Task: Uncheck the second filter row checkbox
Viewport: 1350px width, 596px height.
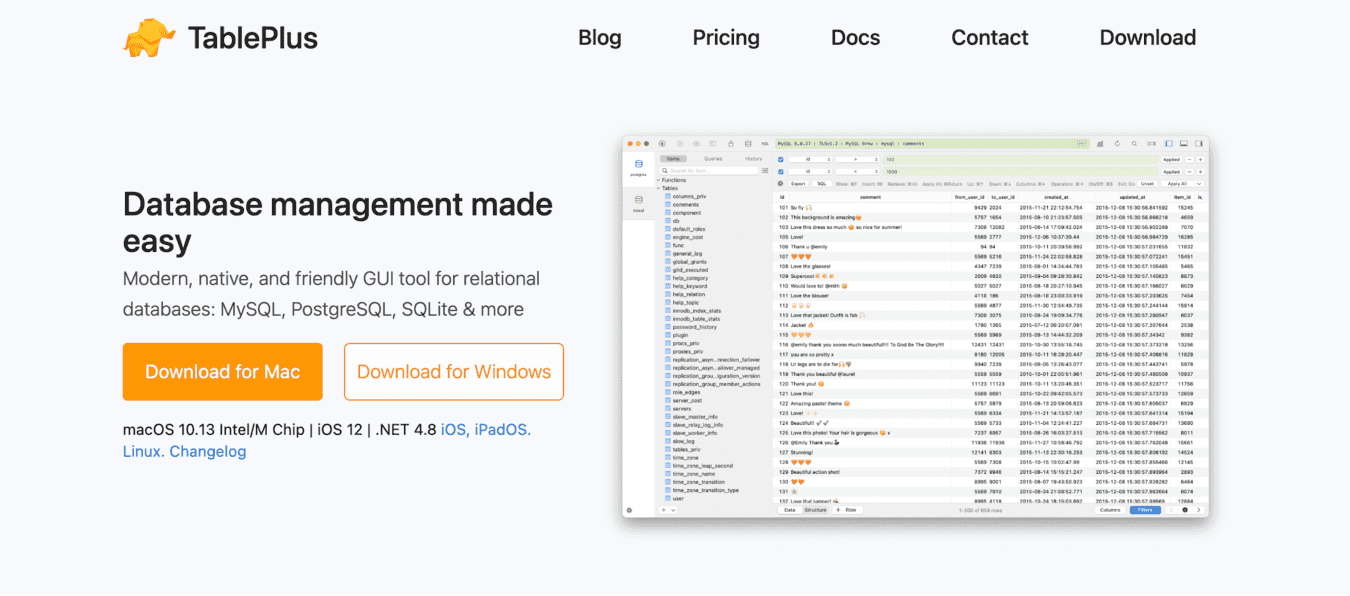Action: pyautogui.click(x=781, y=171)
